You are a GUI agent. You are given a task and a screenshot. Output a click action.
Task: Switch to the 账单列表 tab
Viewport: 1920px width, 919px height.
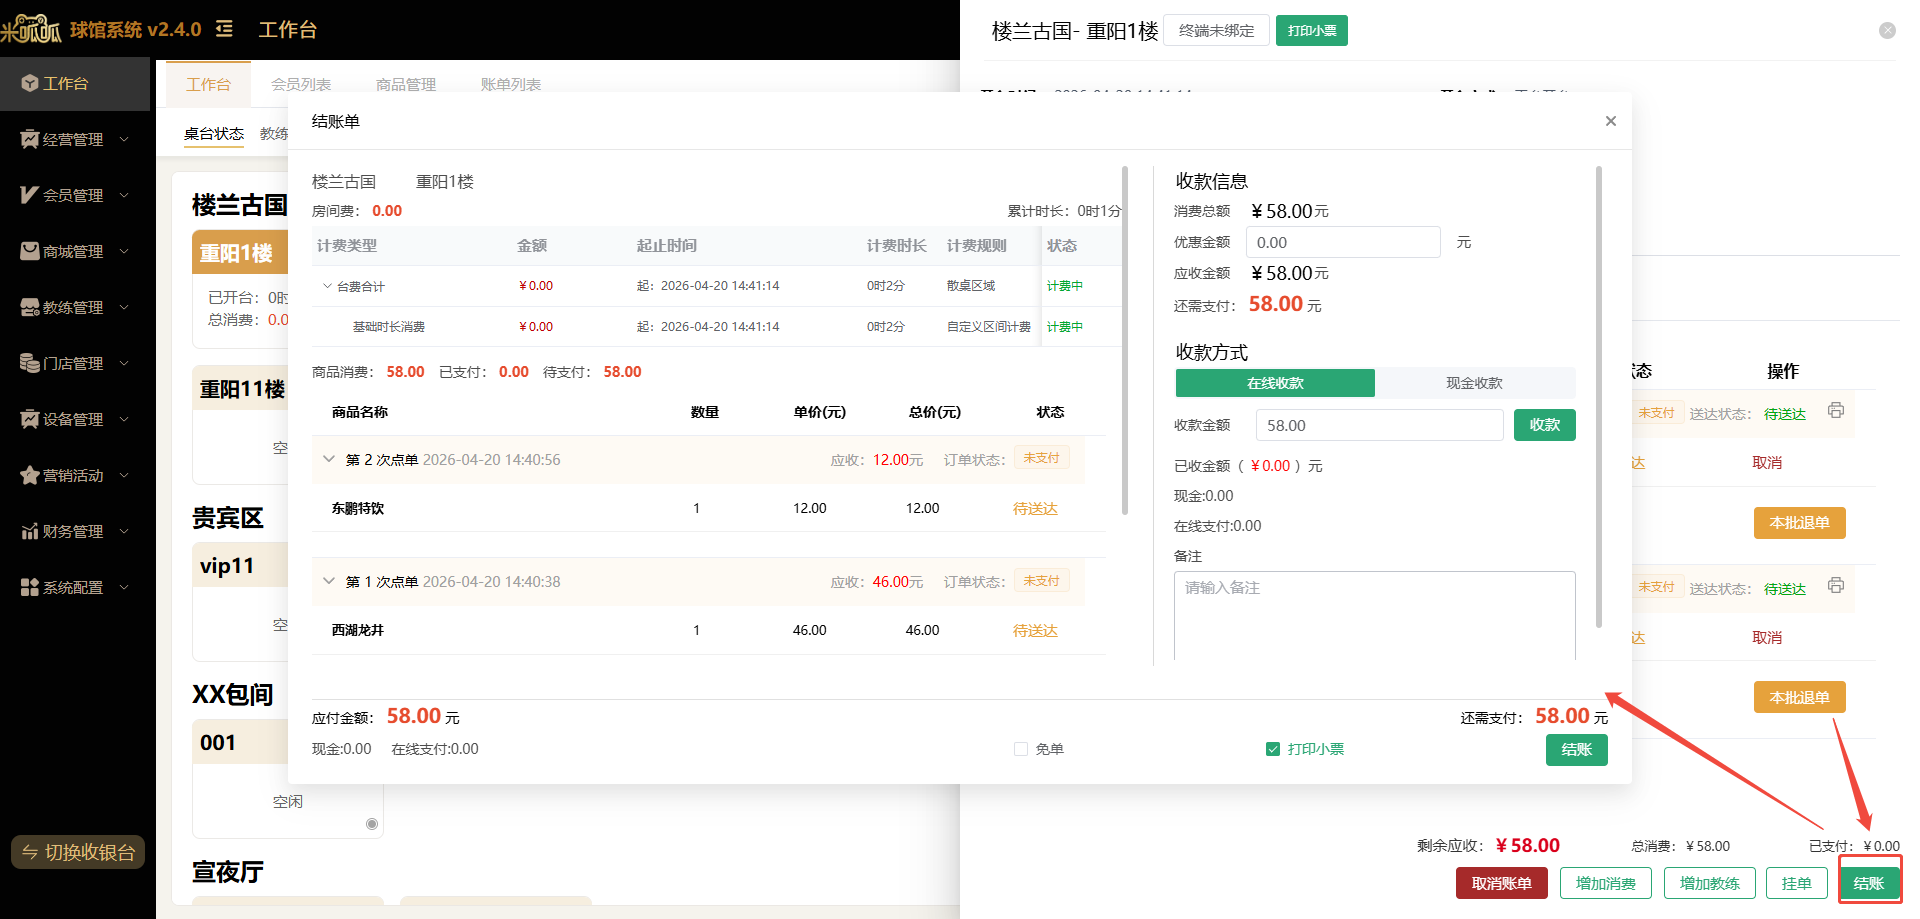point(511,85)
